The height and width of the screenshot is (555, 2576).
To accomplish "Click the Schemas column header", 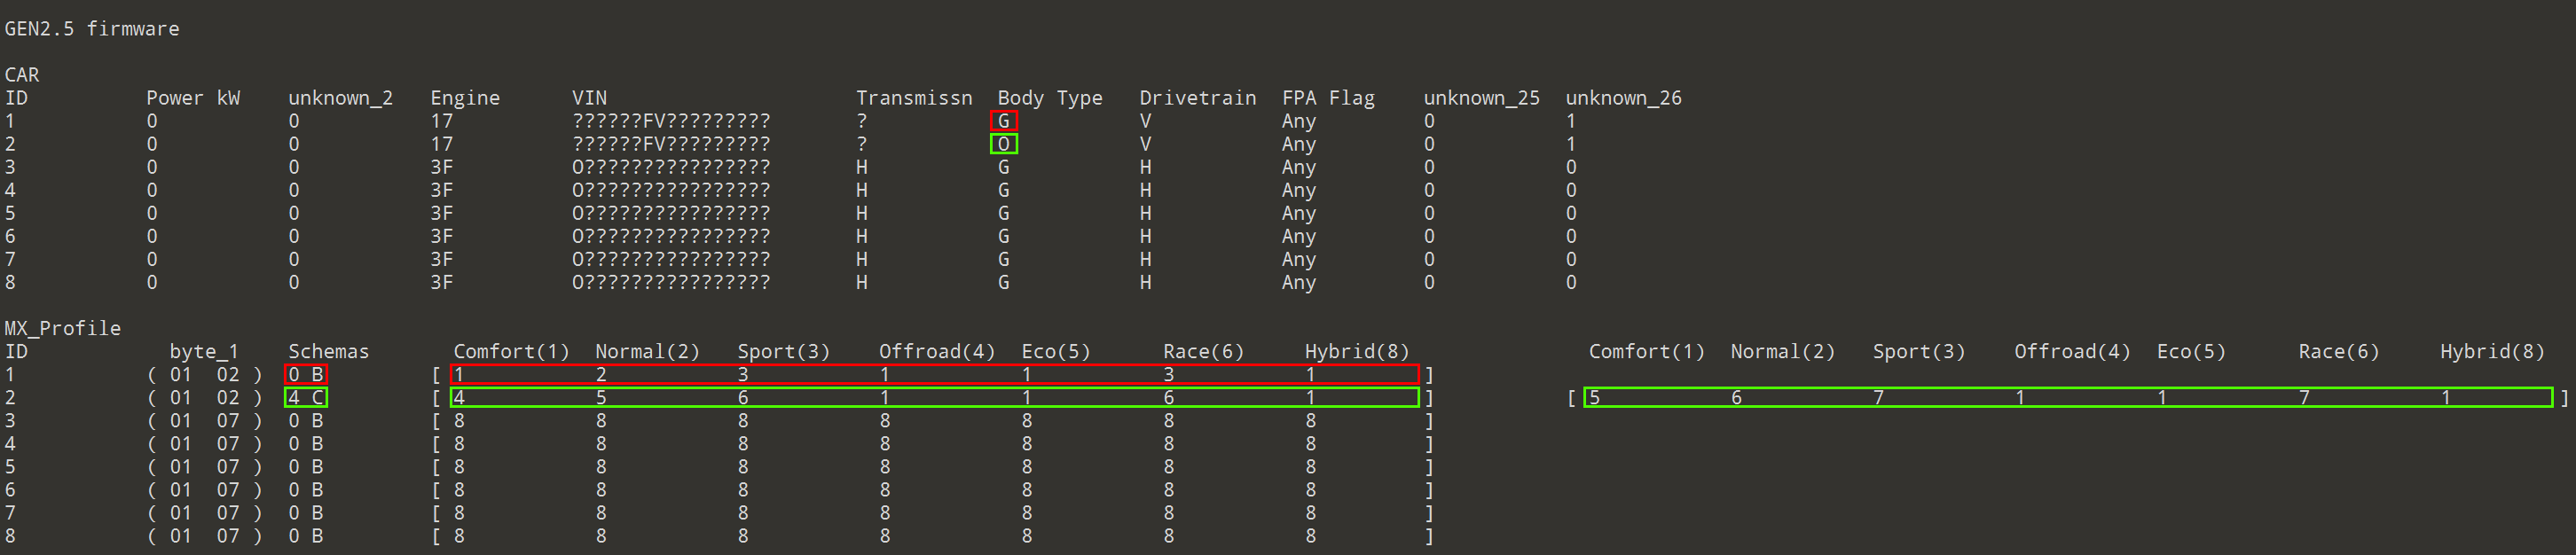I will [328, 352].
